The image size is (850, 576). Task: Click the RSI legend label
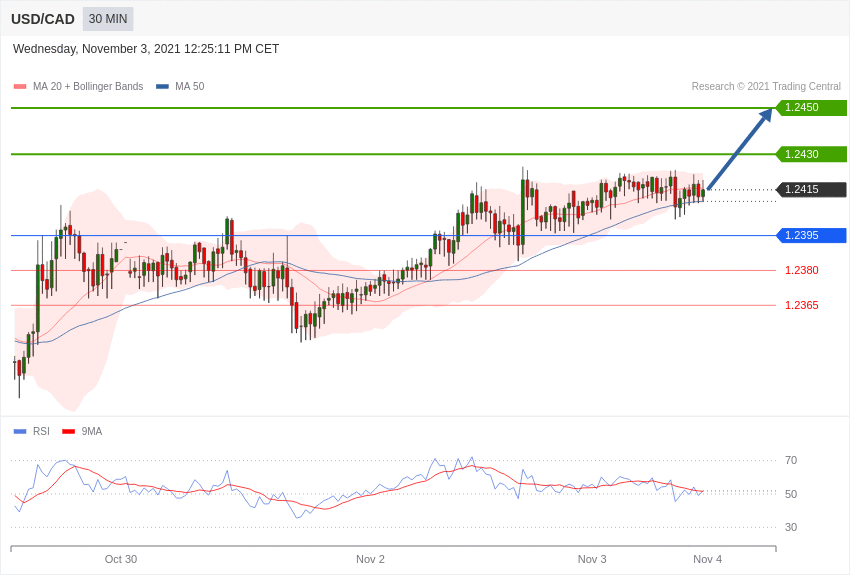[41, 431]
